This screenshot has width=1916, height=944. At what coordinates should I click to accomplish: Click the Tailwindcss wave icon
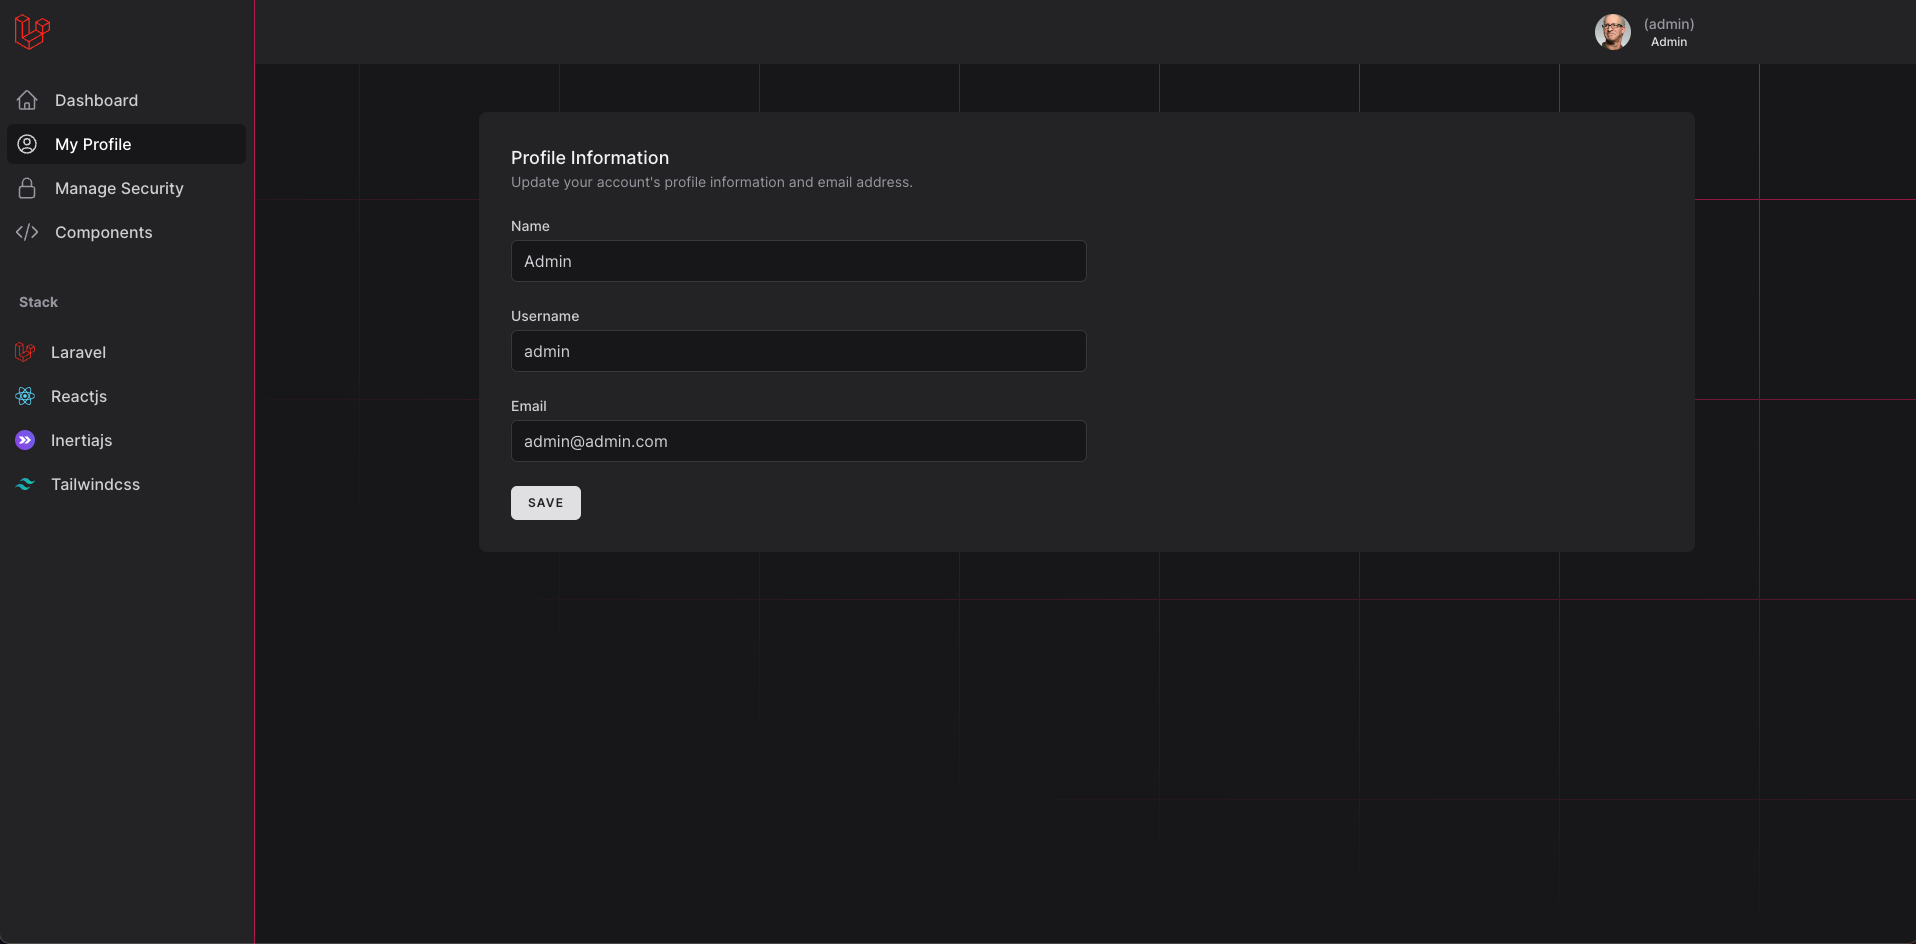(25, 484)
